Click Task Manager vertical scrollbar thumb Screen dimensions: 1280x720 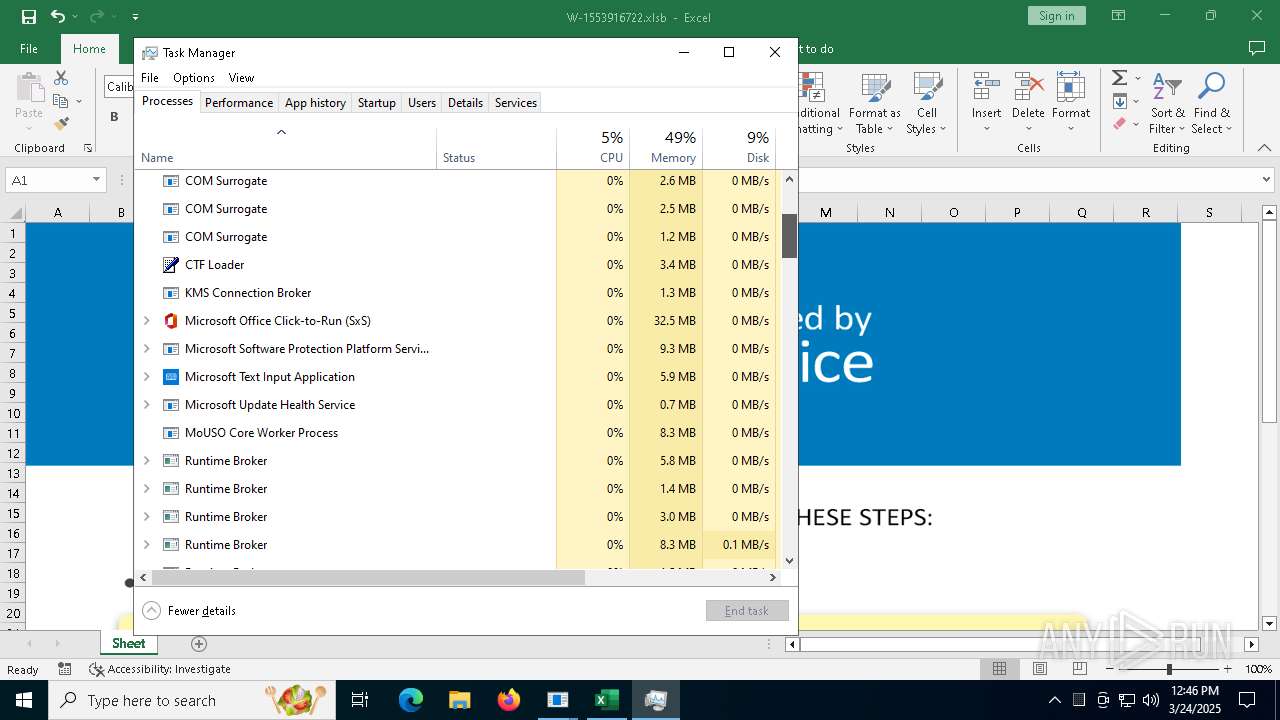789,235
